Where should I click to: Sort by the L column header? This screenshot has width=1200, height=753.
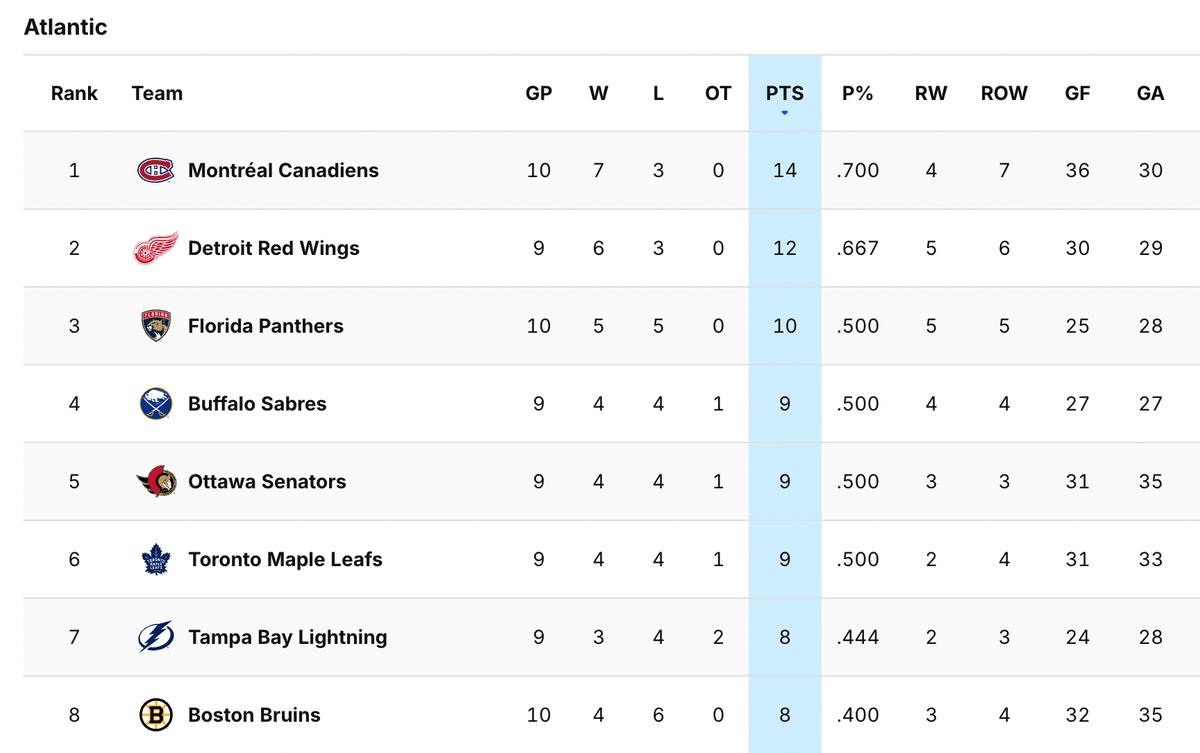[x=657, y=93]
